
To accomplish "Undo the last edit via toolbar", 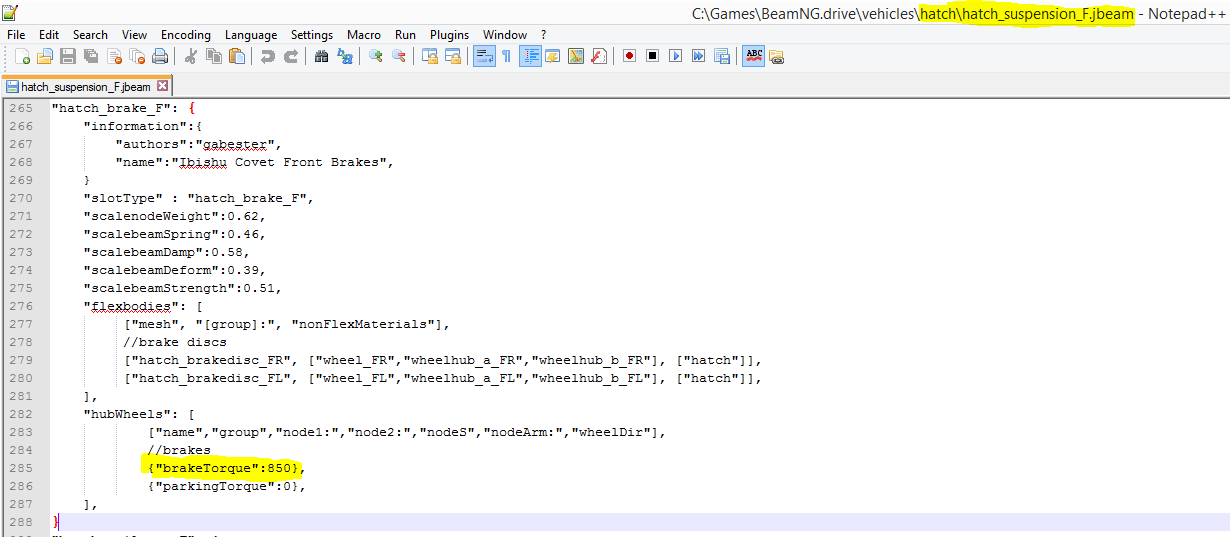I will (x=267, y=56).
